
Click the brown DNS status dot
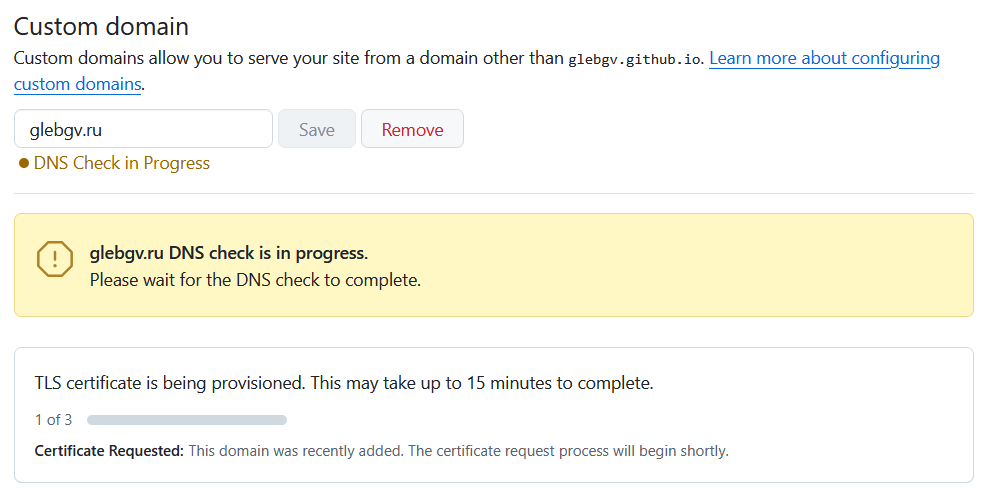[x=24, y=163]
